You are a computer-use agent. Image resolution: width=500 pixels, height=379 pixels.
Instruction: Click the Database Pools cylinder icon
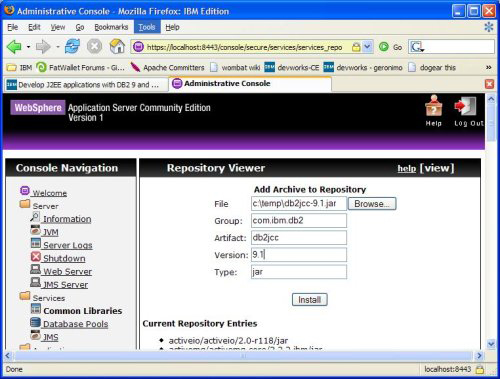pyautogui.click(x=35, y=322)
